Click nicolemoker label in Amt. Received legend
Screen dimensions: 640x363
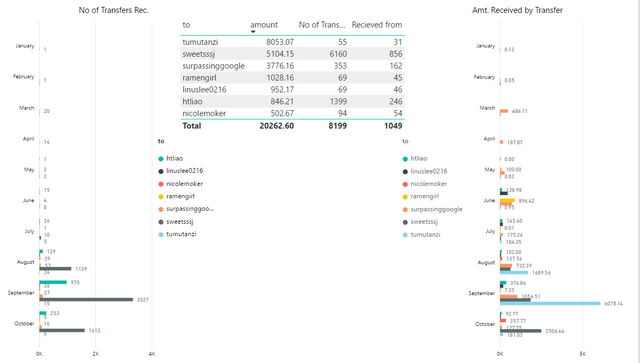pos(429,184)
